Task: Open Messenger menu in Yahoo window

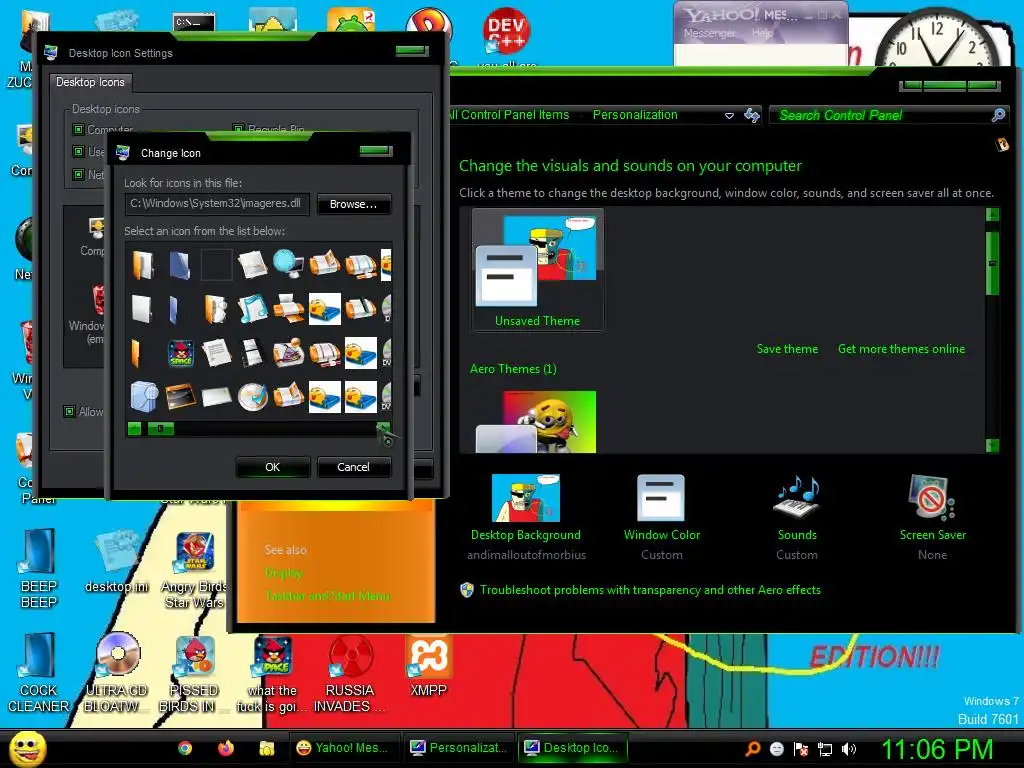Action: [709, 33]
